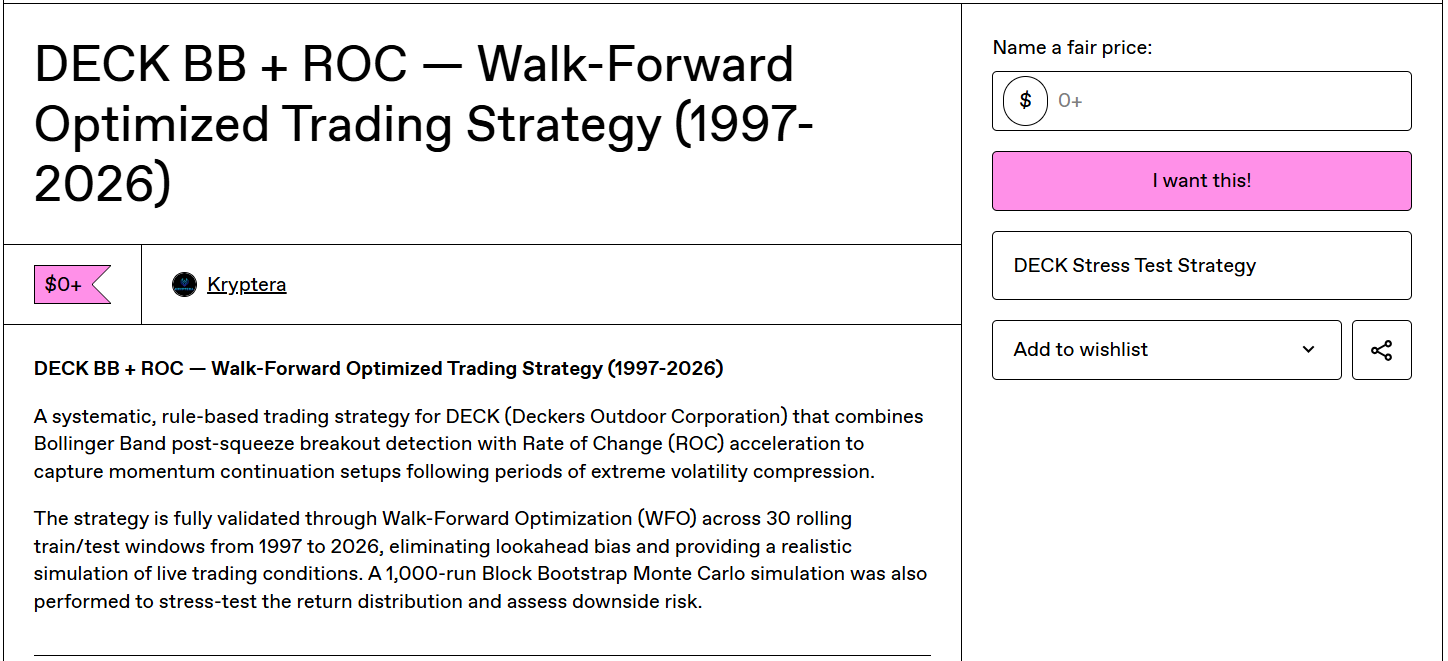Viewport: 1448px width, 661px height.
Task: Click the pink $0+ price tag
Action: pos(72,285)
